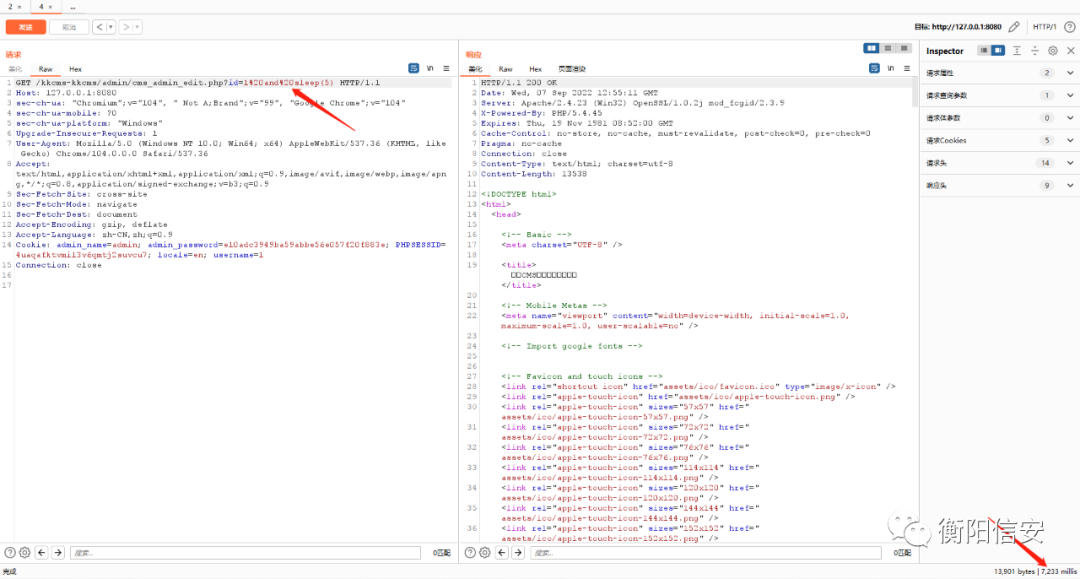Switch to Repeater tab 2
Image resolution: width=1080 pixels, height=579 pixels.
pyautogui.click(x=10, y=6)
